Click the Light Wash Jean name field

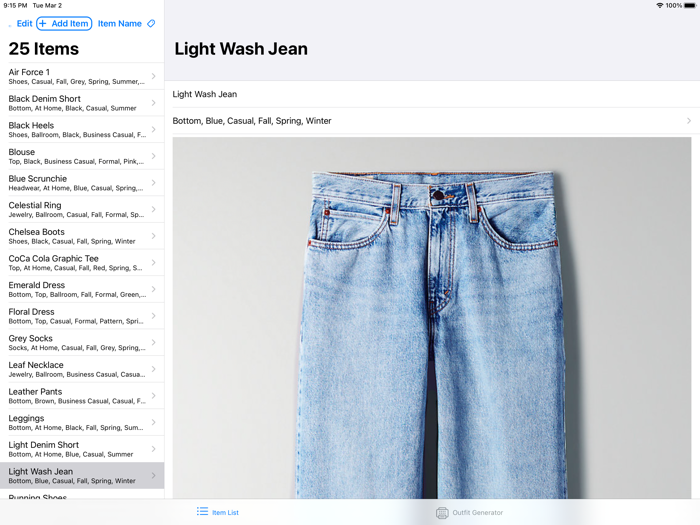(x=432, y=94)
